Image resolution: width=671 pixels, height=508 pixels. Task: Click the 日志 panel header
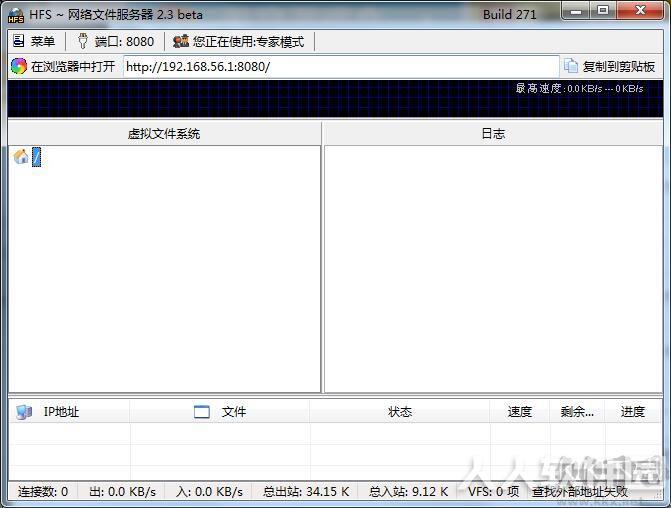click(493, 134)
